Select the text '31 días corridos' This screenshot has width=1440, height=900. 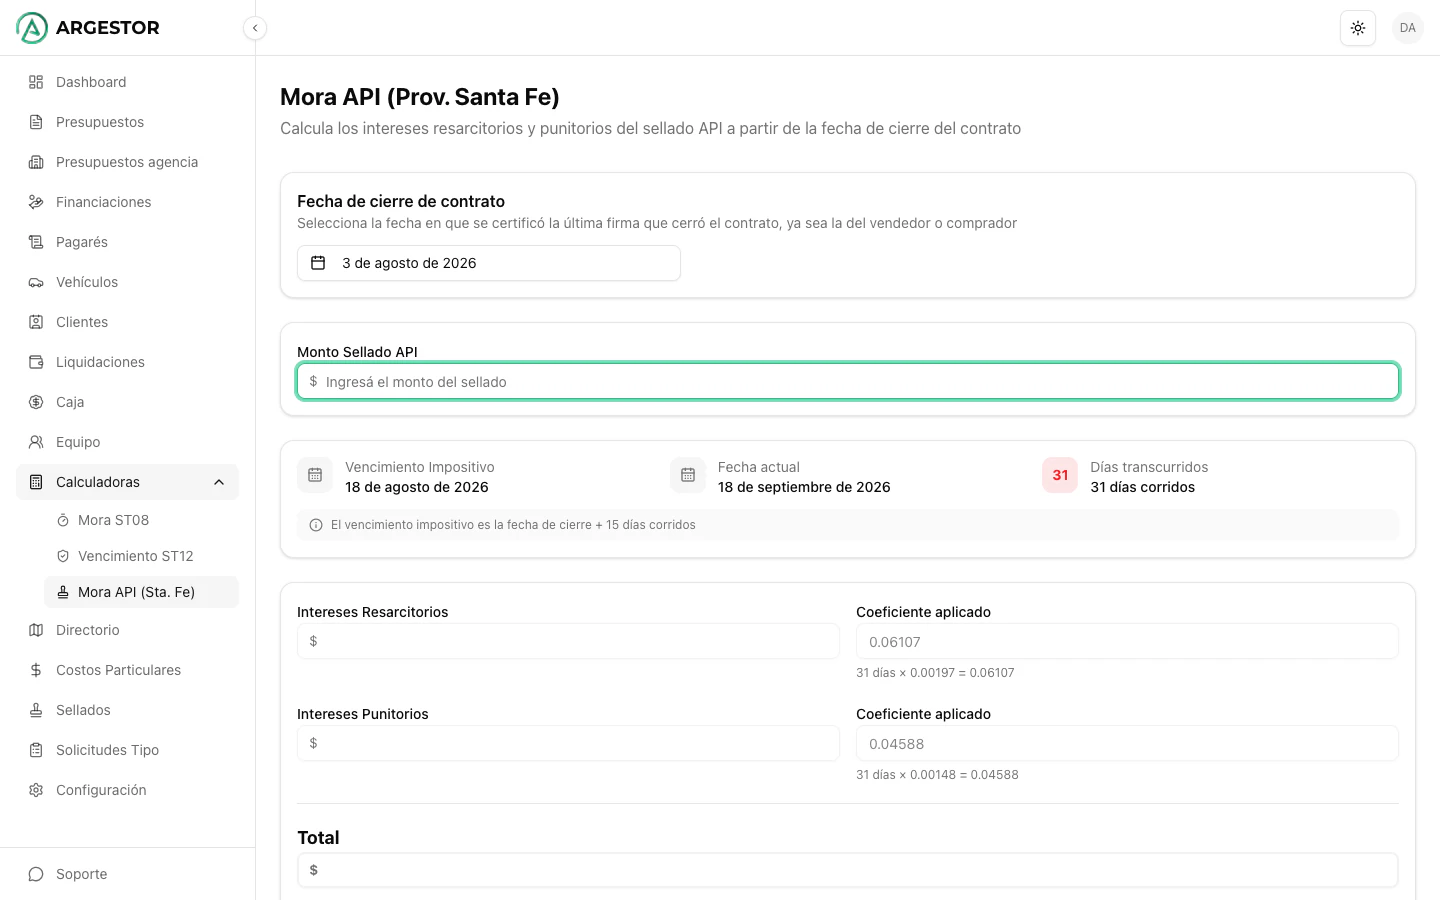point(1143,487)
